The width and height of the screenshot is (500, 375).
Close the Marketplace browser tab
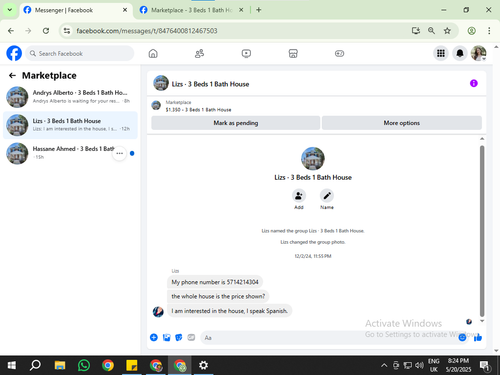241,10
